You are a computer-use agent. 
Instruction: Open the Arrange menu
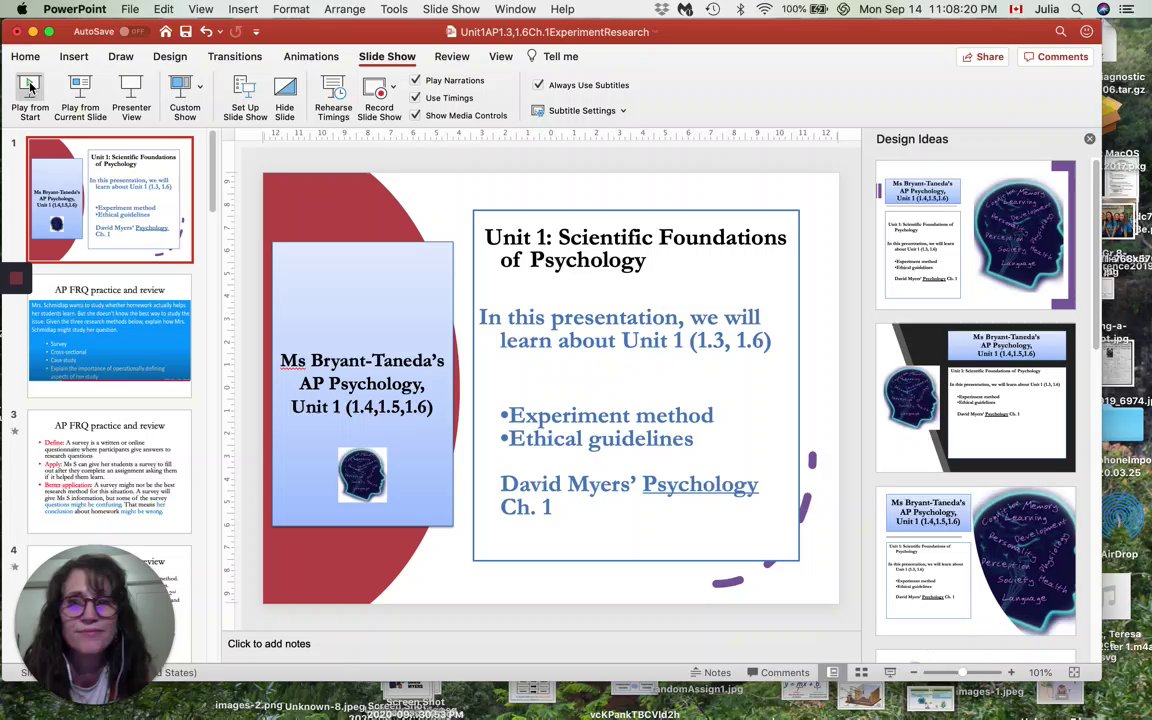pyautogui.click(x=345, y=10)
